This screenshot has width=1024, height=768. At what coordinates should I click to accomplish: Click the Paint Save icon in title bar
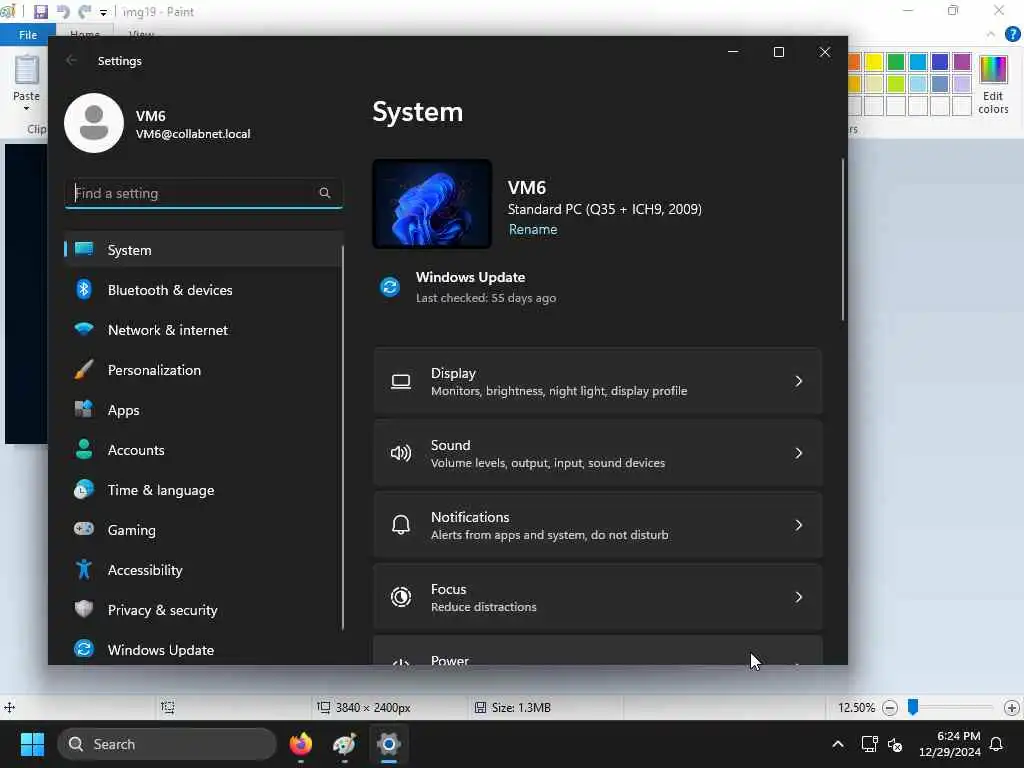[x=40, y=11]
